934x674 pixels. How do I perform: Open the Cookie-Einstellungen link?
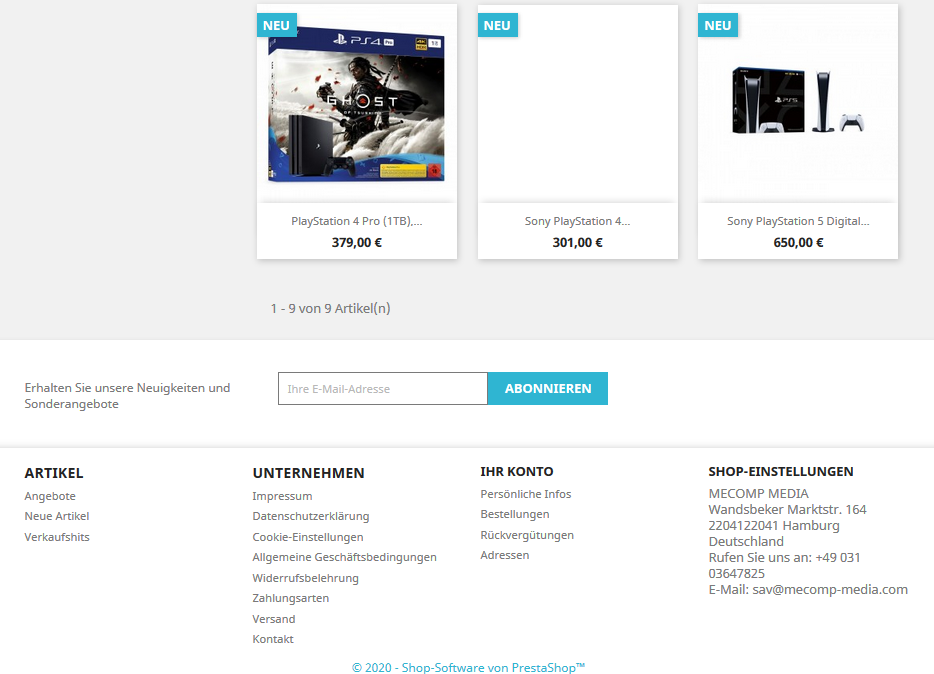click(308, 537)
